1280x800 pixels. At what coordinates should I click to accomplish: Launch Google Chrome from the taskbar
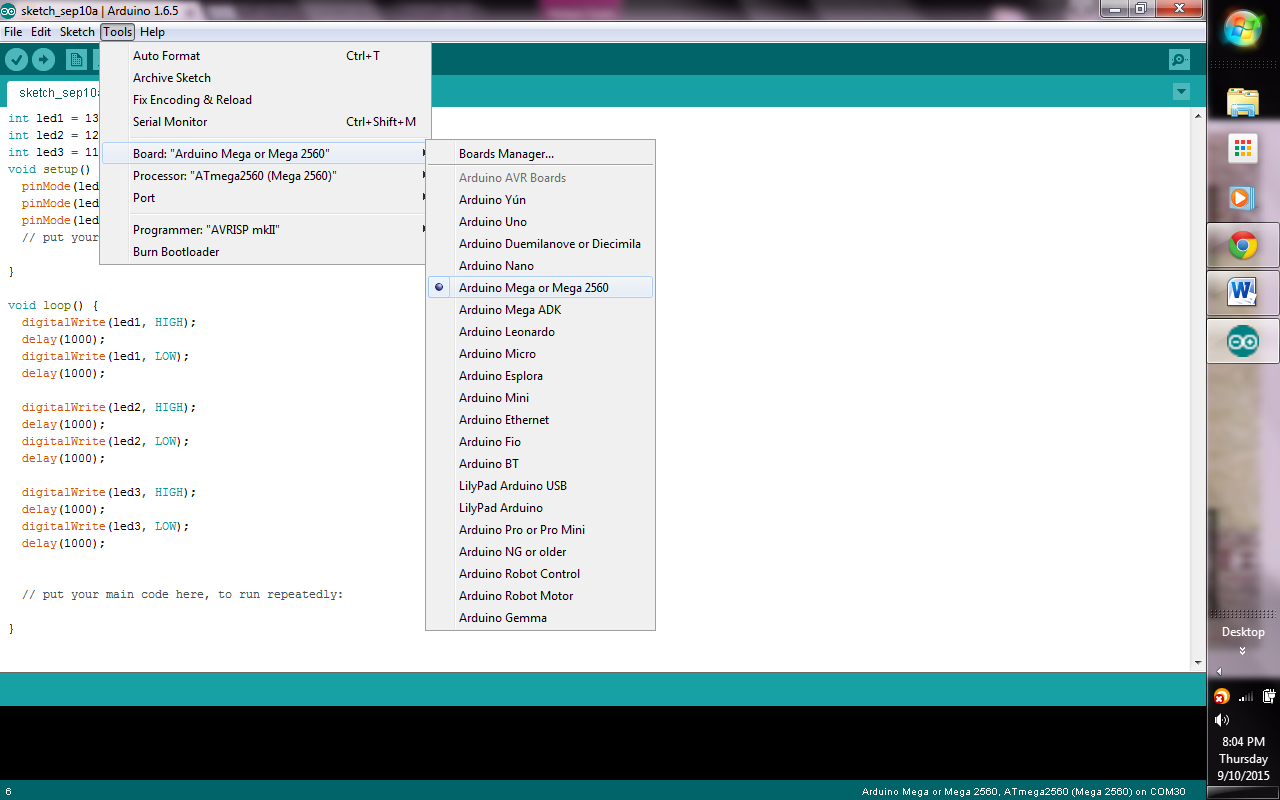[x=1243, y=245]
